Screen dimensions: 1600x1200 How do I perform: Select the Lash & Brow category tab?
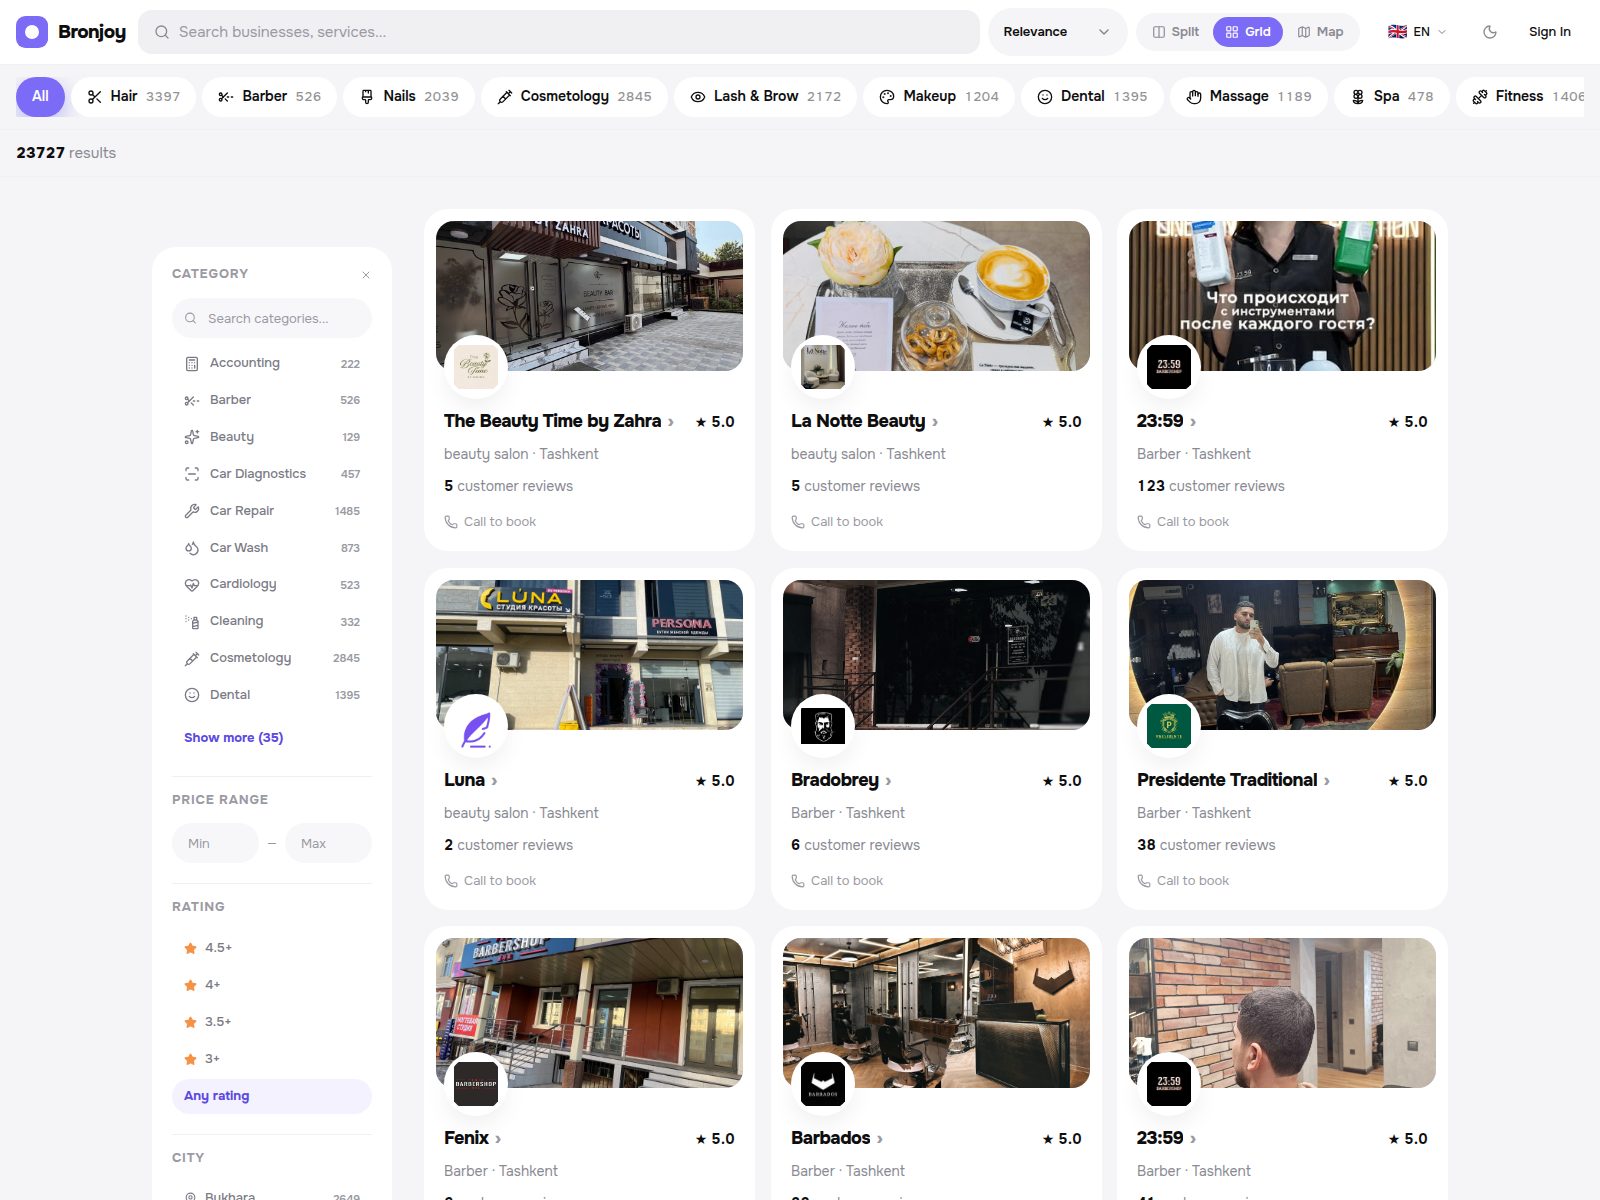pos(765,97)
